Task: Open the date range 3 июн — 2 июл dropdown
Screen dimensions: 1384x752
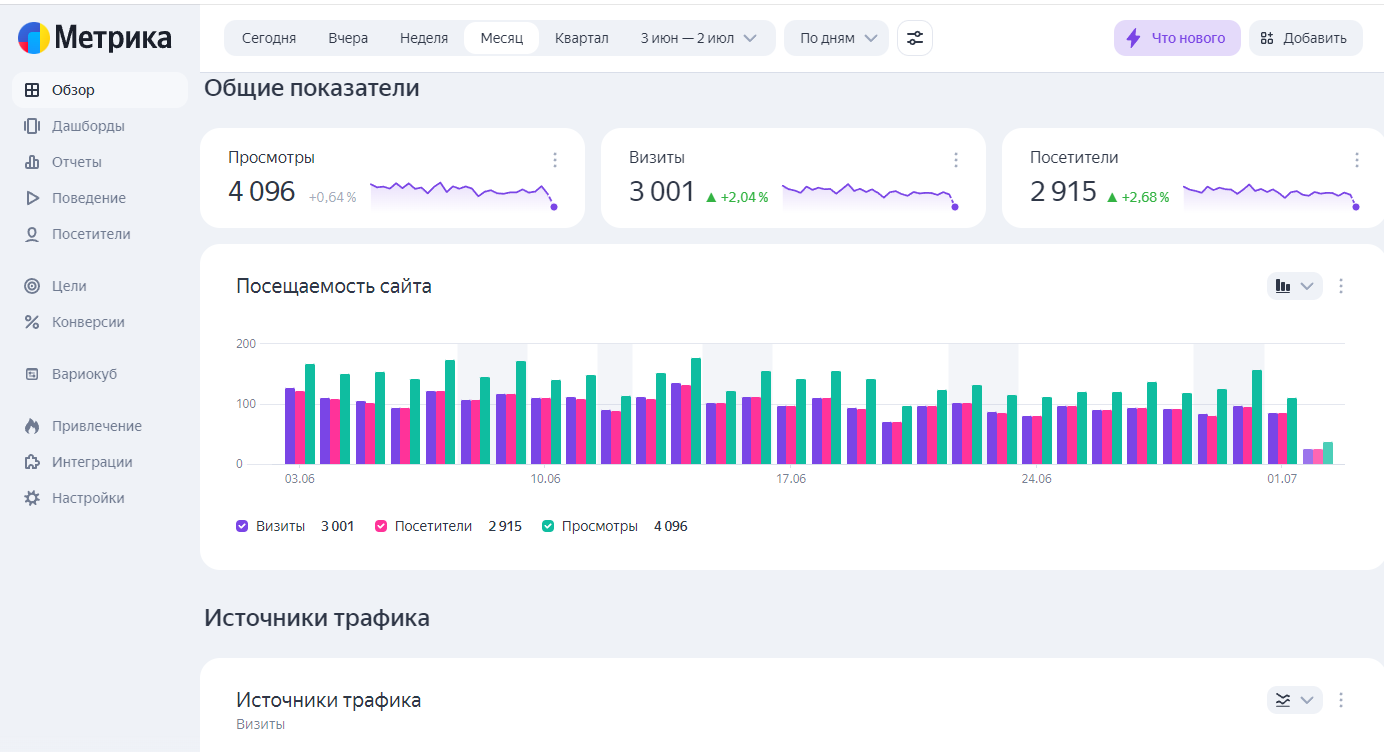Action: [x=699, y=37]
